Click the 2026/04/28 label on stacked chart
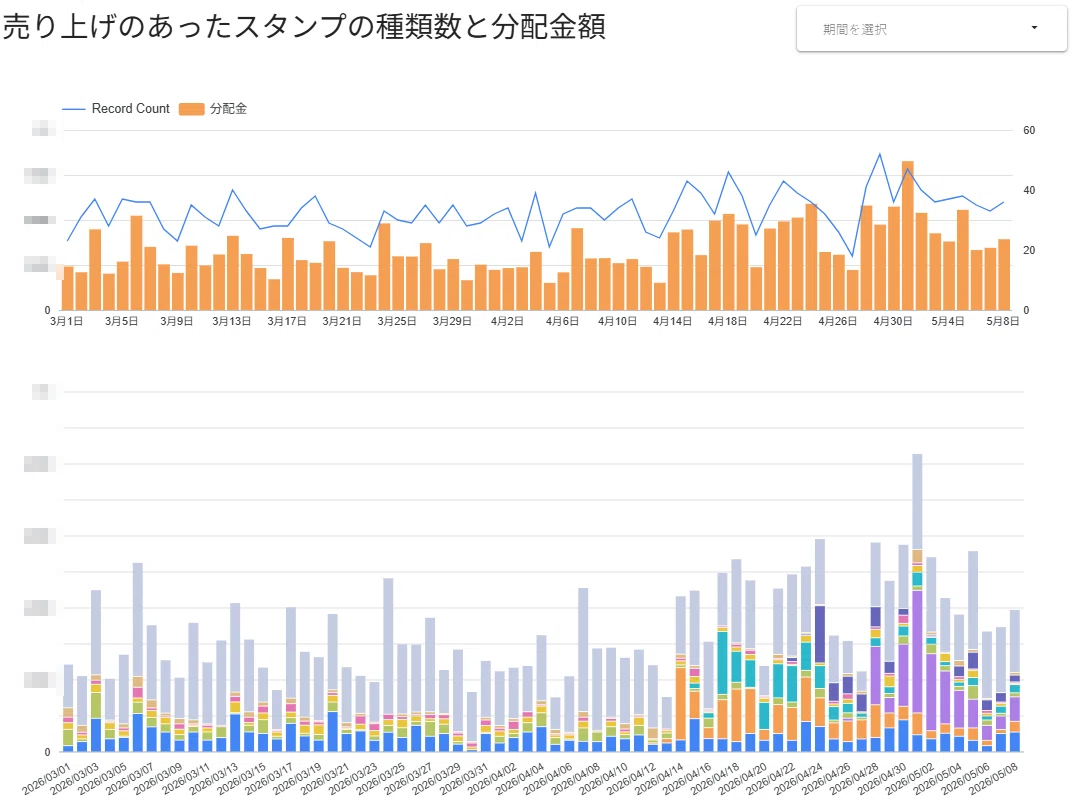The width and height of the screenshot is (1071, 806). click(854, 779)
